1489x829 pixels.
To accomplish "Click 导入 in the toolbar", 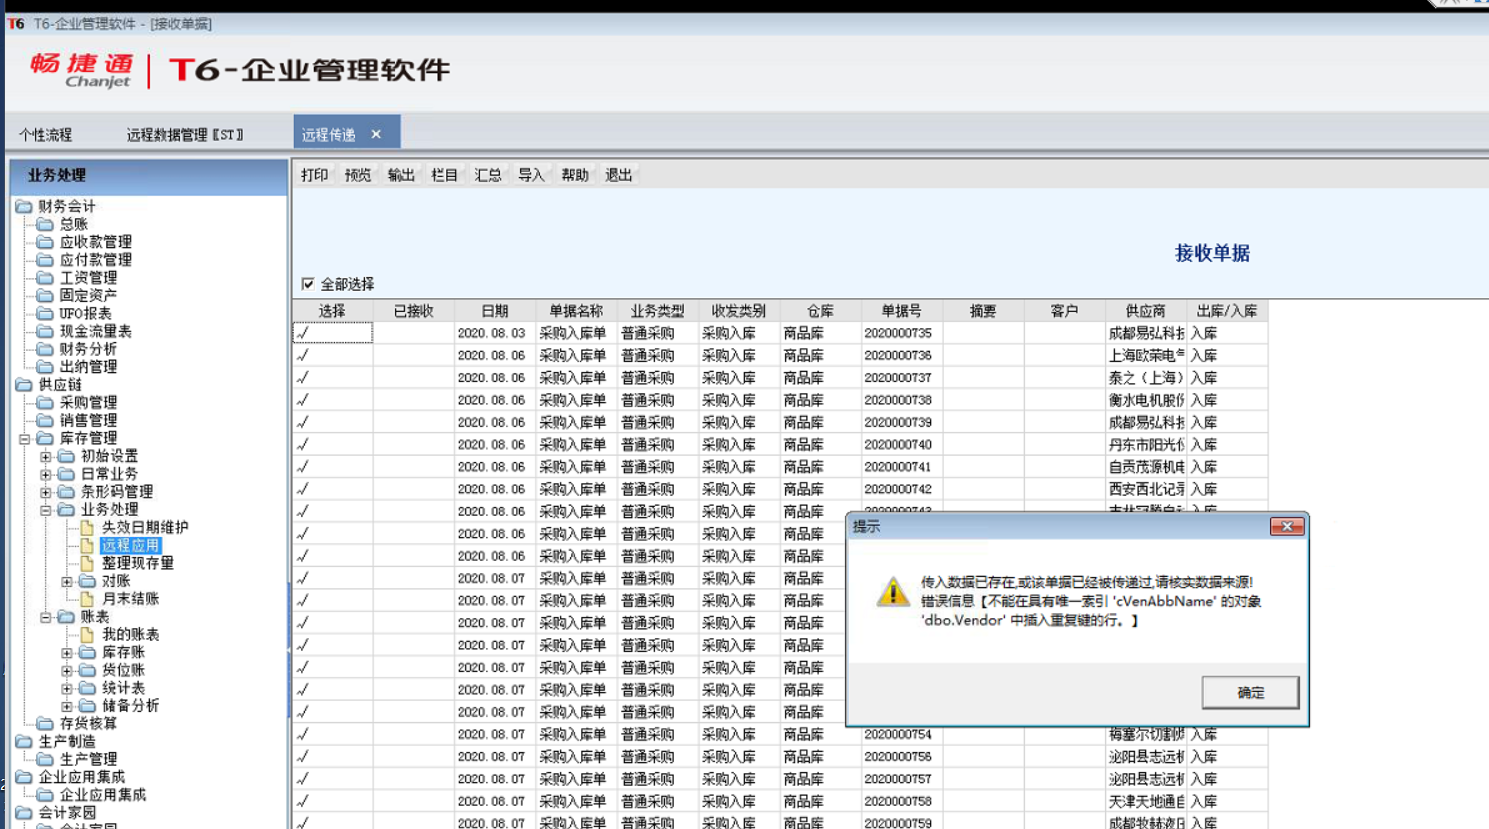I will [x=531, y=175].
